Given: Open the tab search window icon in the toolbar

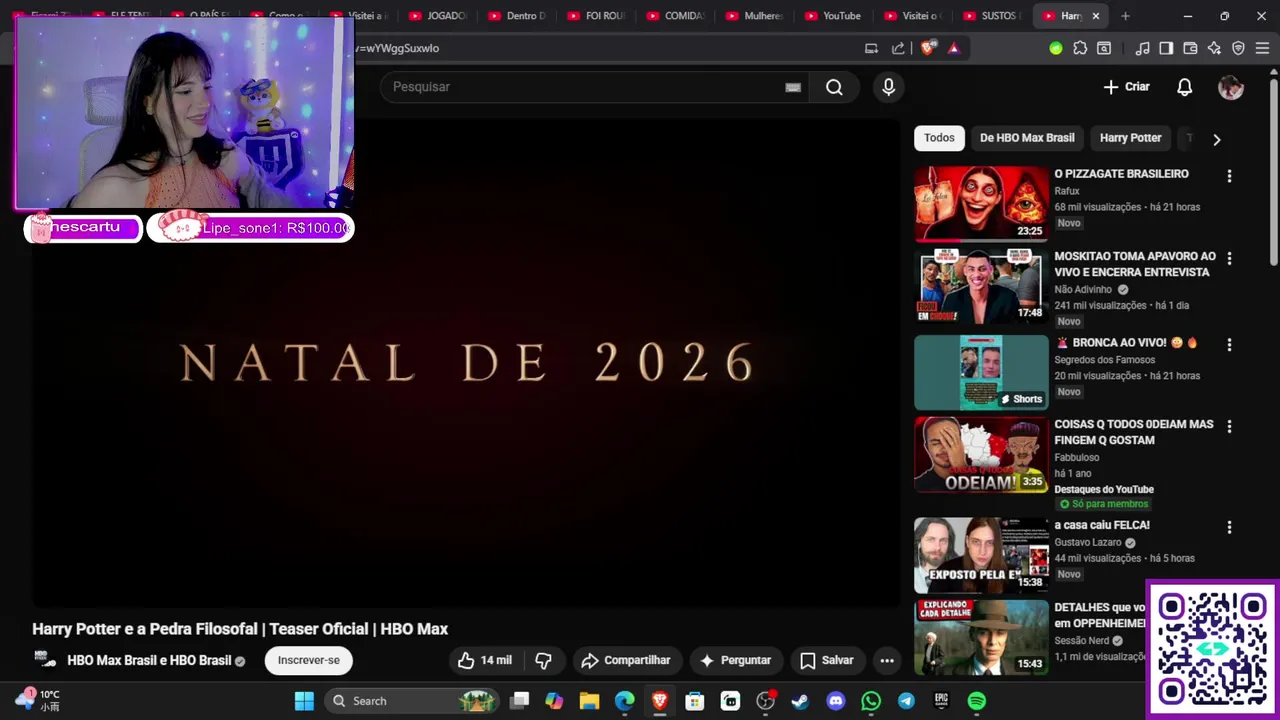Looking at the screenshot, I should click(x=1104, y=48).
